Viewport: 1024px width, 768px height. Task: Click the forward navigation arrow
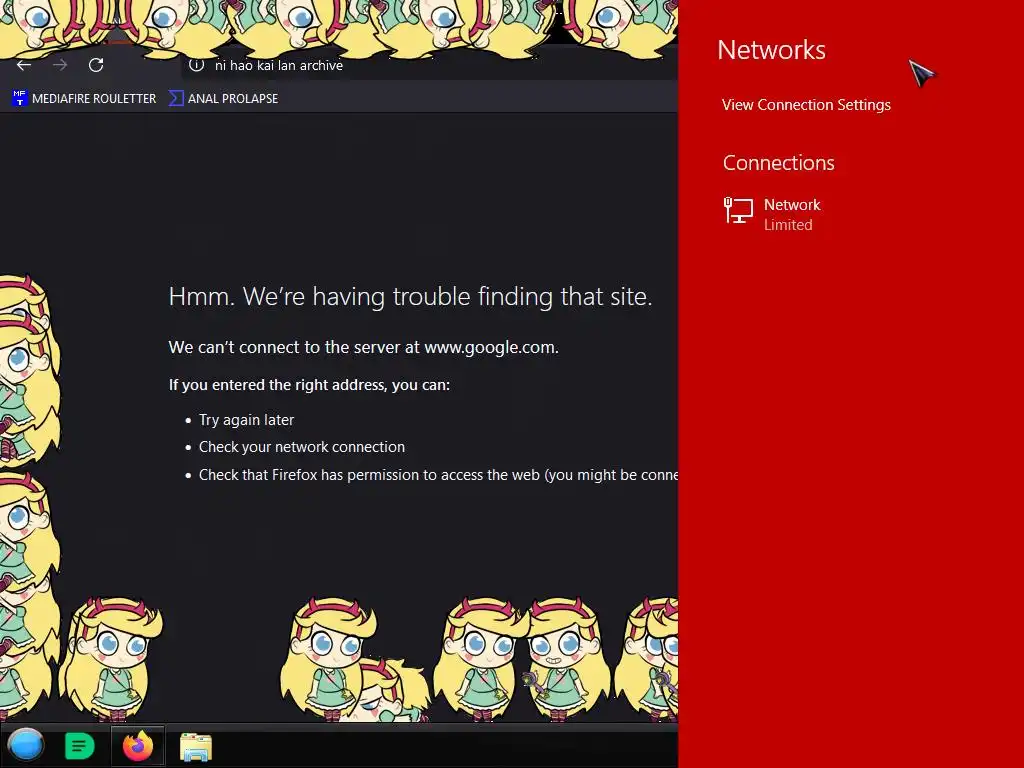pos(60,65)
